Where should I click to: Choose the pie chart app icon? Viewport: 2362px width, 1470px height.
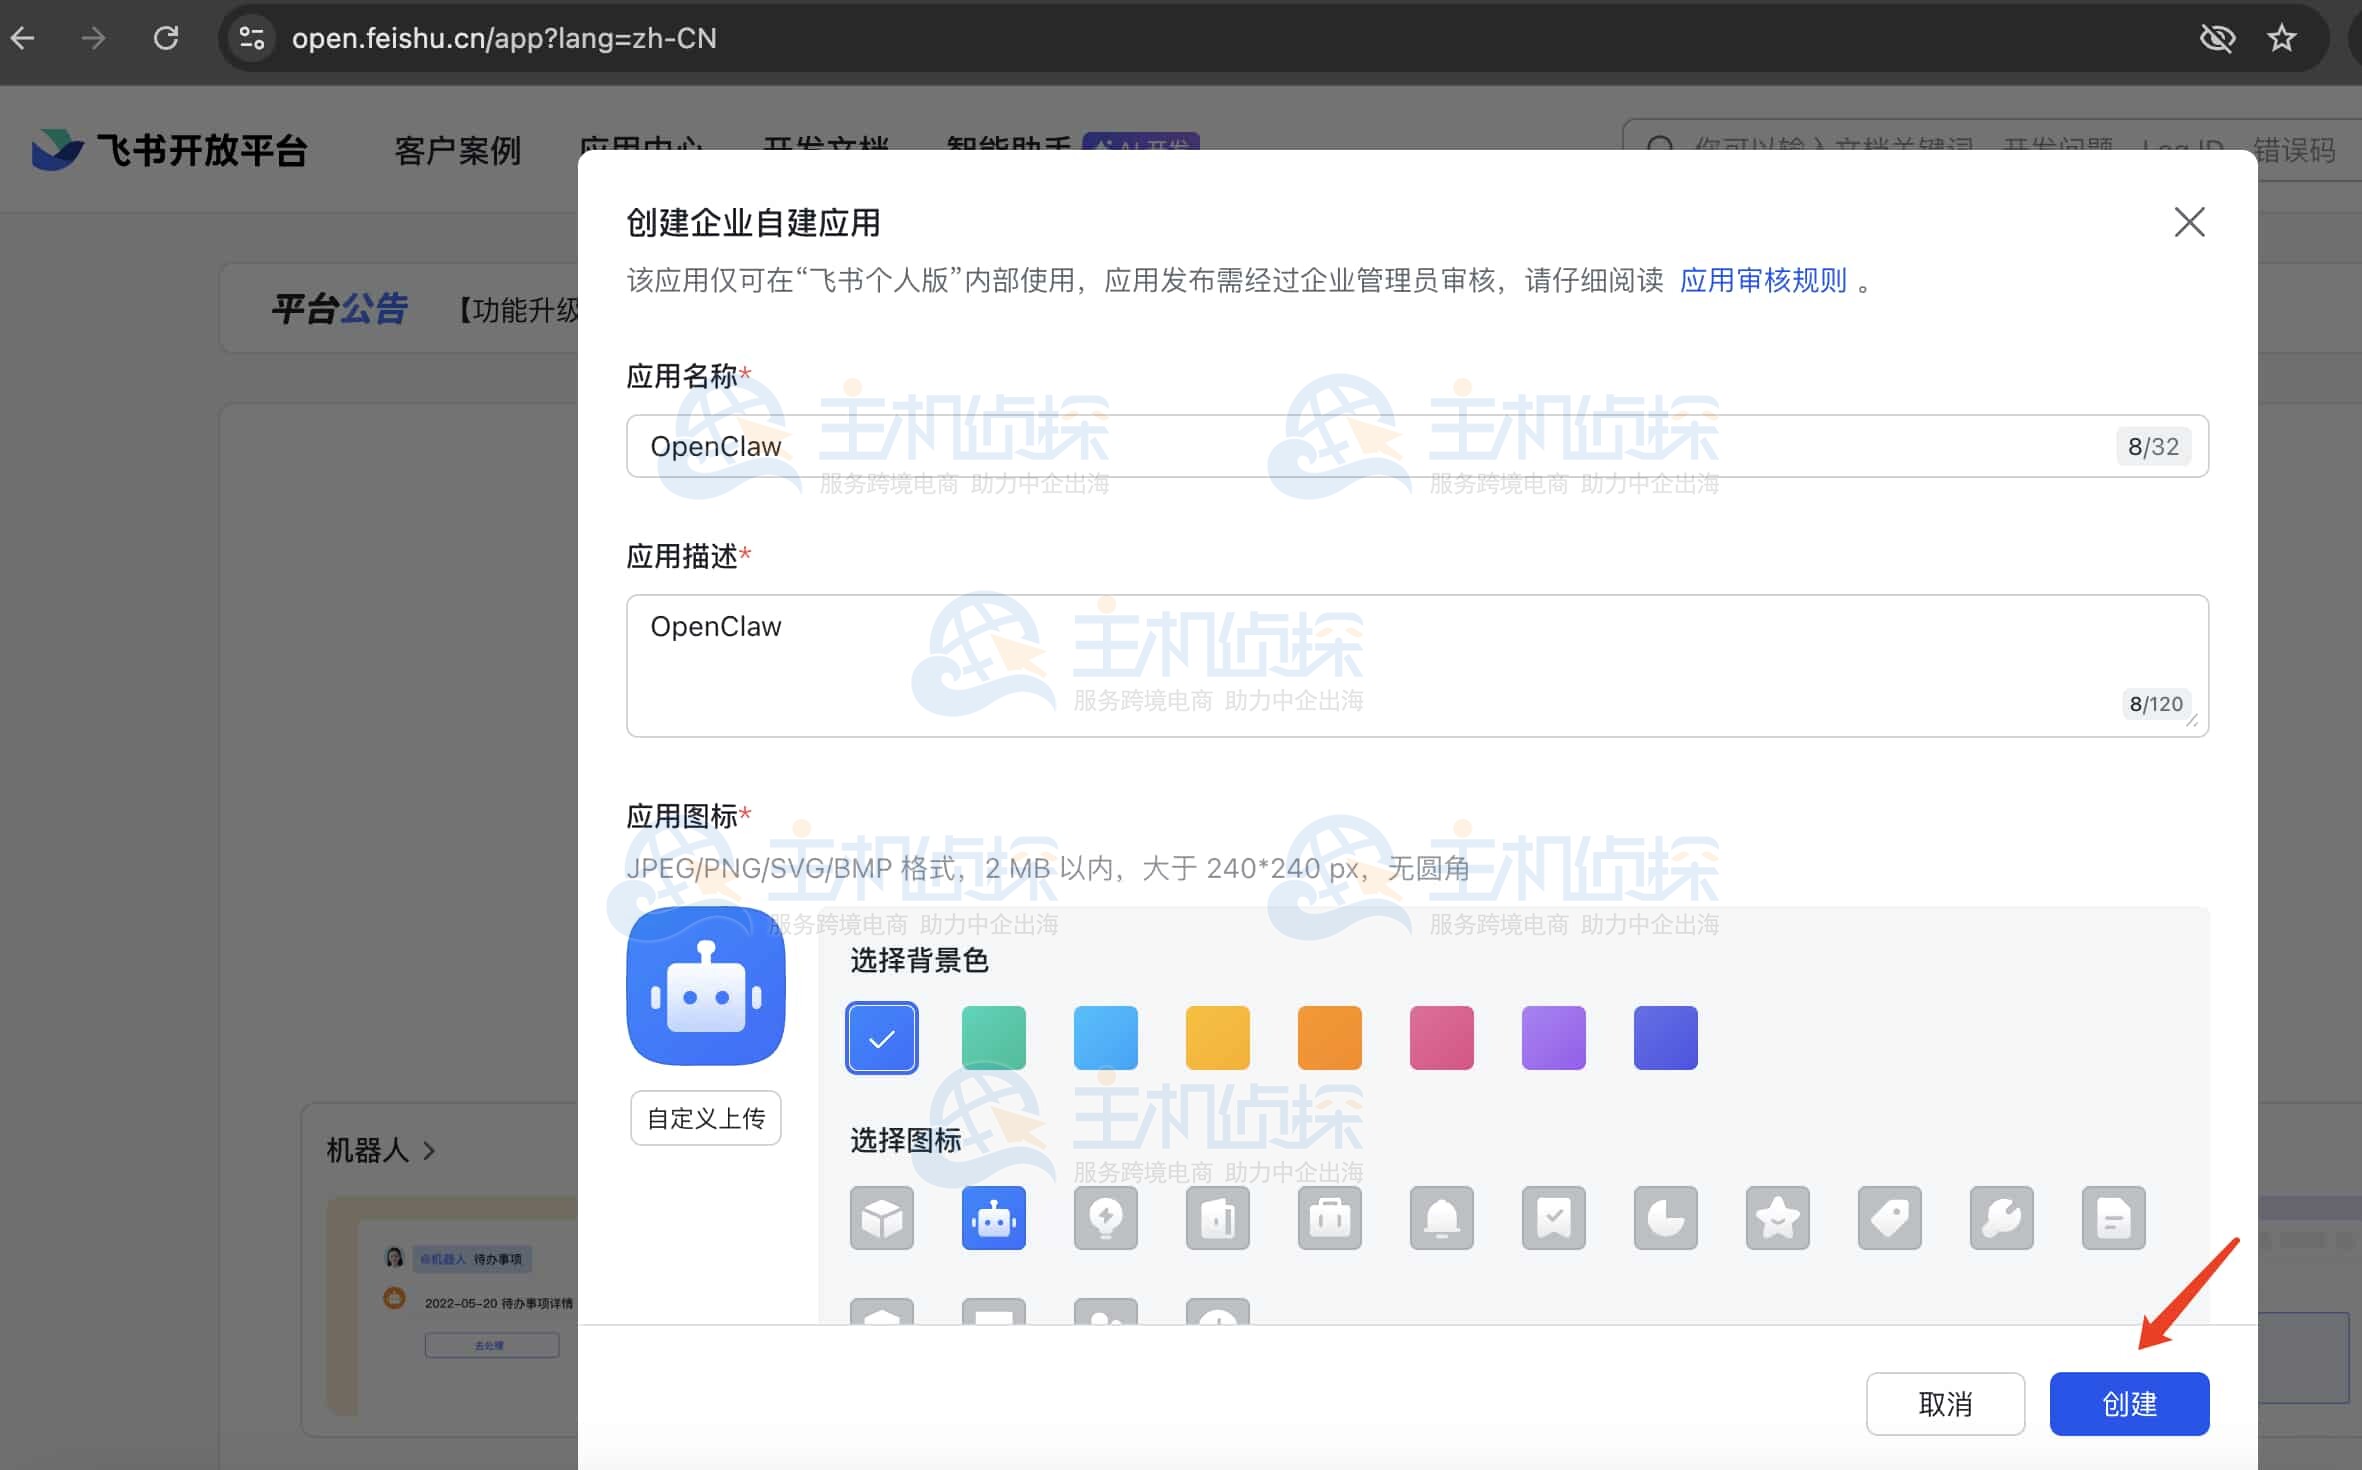[1665, 1218]
